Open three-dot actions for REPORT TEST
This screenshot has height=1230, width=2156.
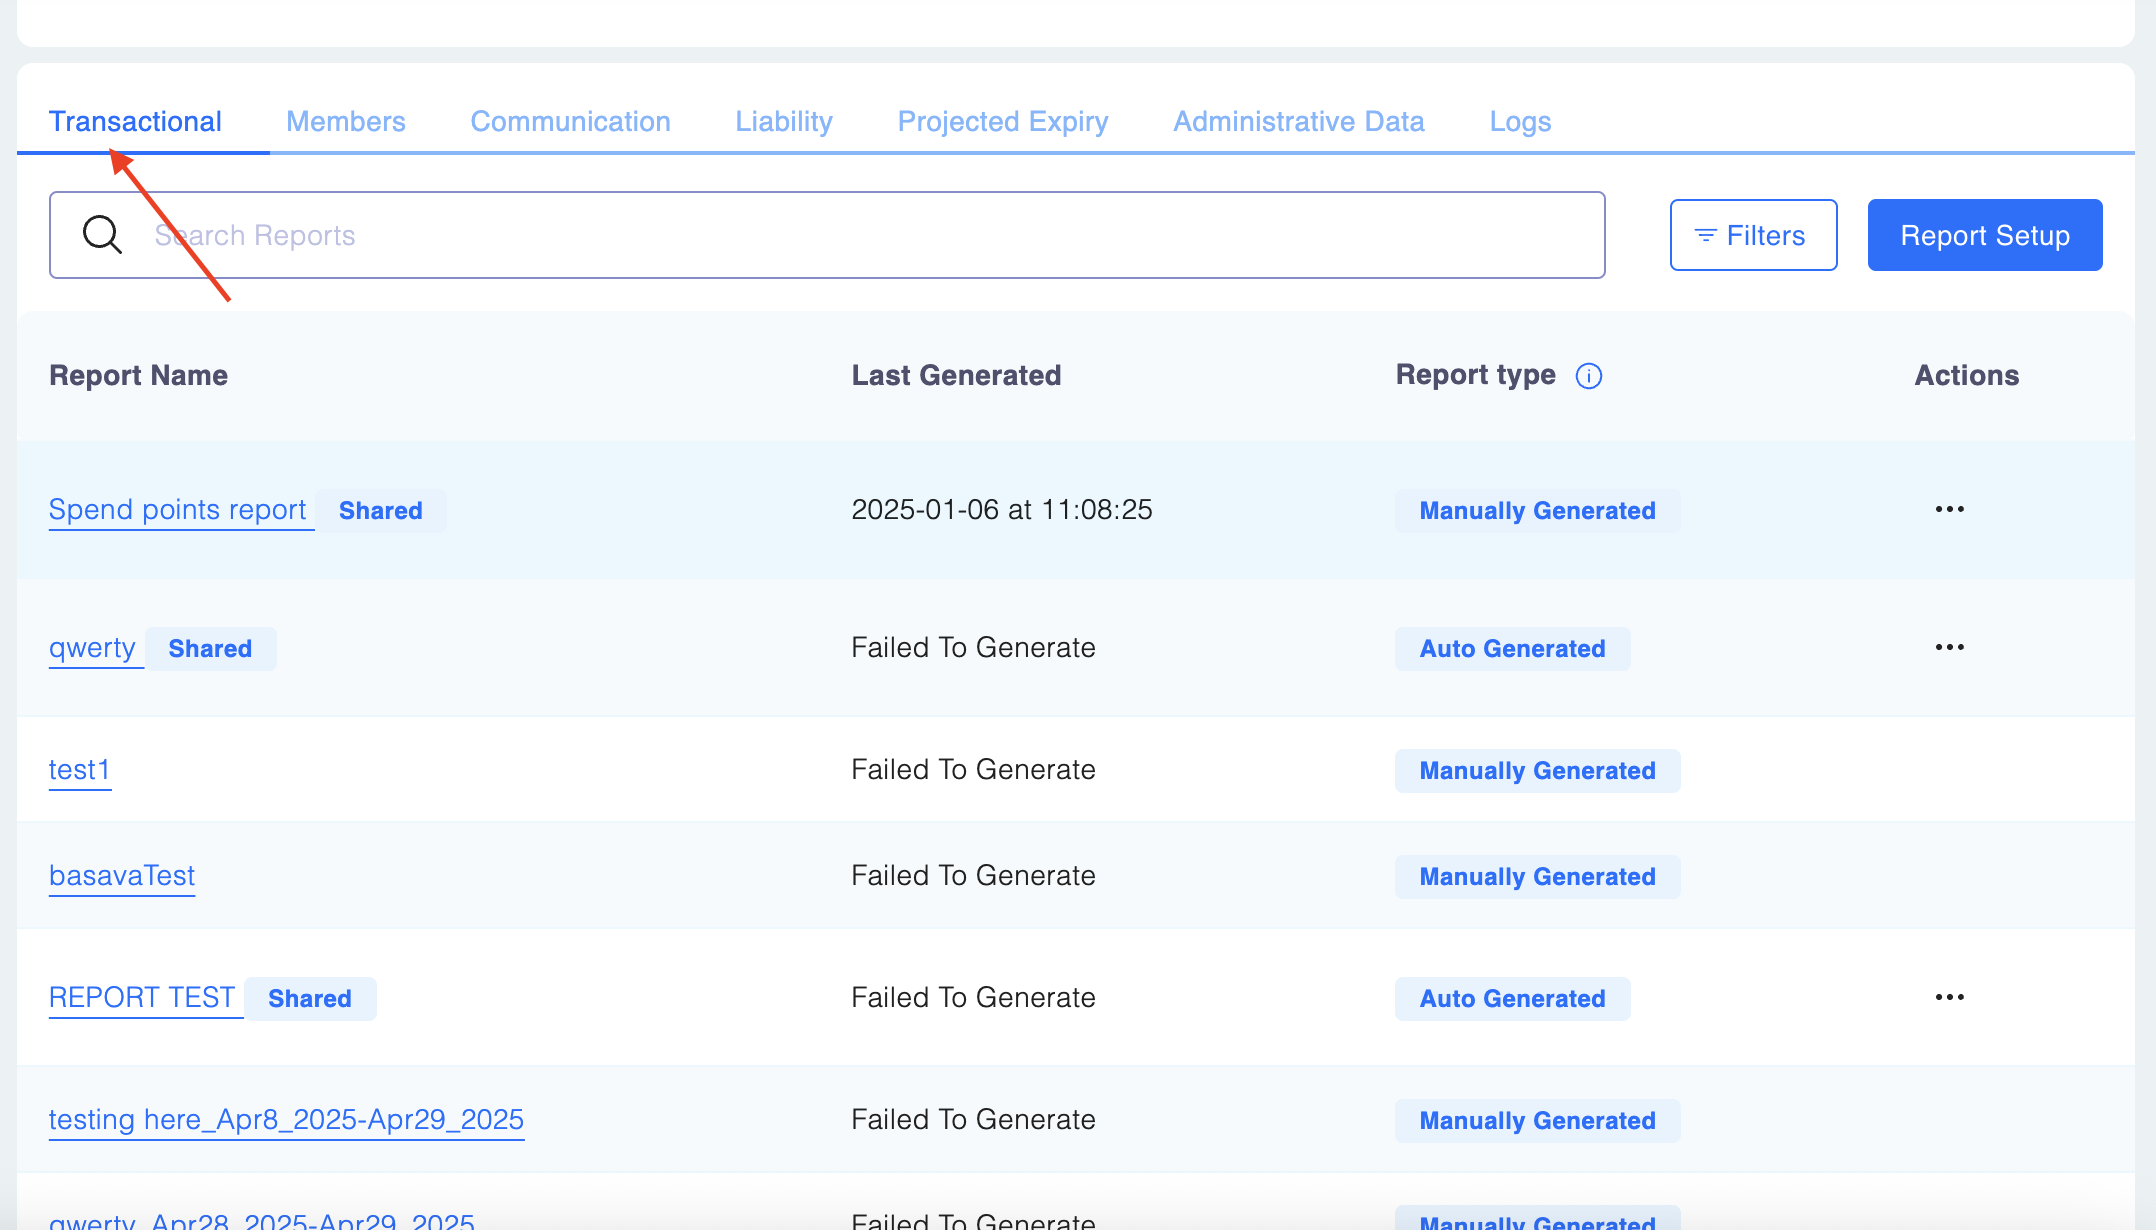[x=1949, y=998]
